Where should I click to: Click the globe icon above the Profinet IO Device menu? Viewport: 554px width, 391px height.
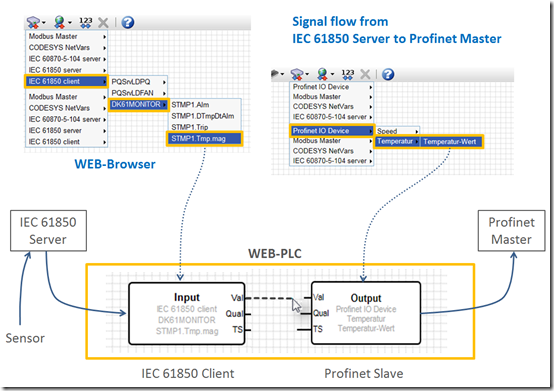322,74
